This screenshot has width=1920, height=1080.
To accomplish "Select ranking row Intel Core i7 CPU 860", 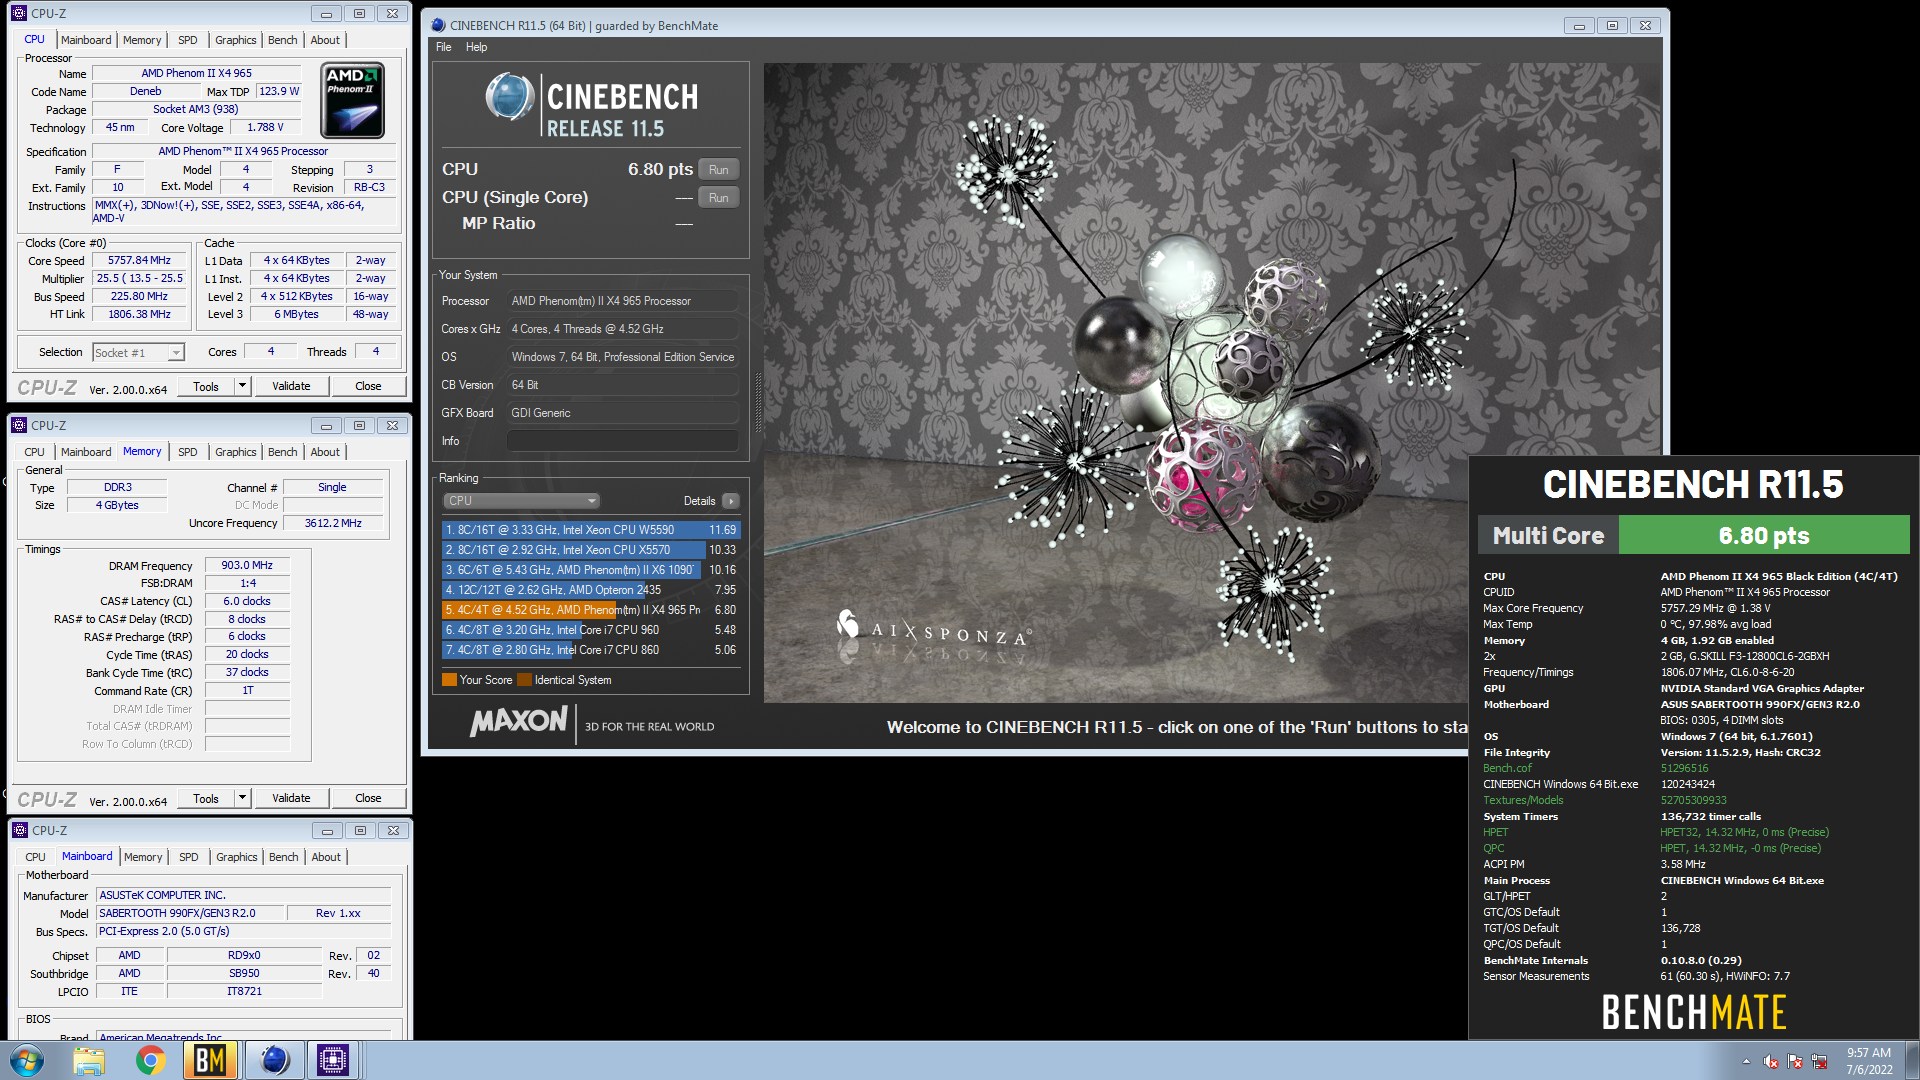I will tap(591, 650).
